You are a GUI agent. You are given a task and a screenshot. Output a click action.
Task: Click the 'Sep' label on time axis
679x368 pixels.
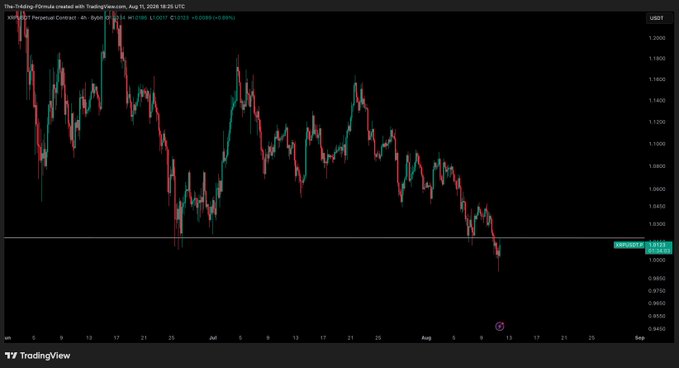point(640,338)
